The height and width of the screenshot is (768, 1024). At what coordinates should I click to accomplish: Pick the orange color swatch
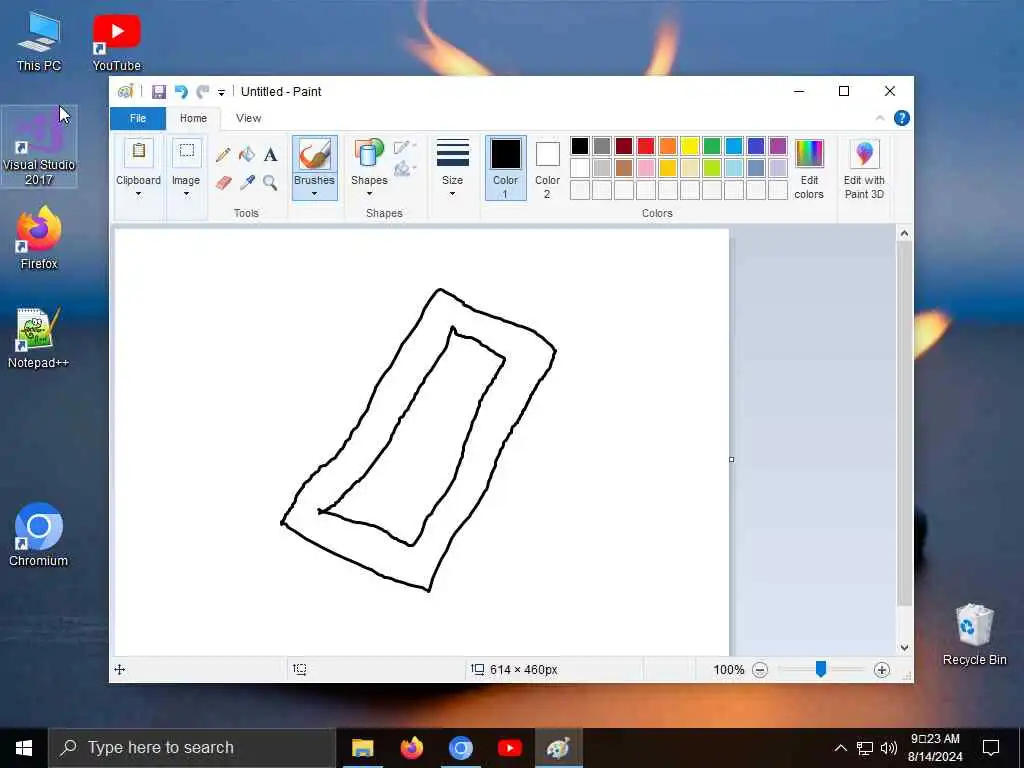coord(667,146)
